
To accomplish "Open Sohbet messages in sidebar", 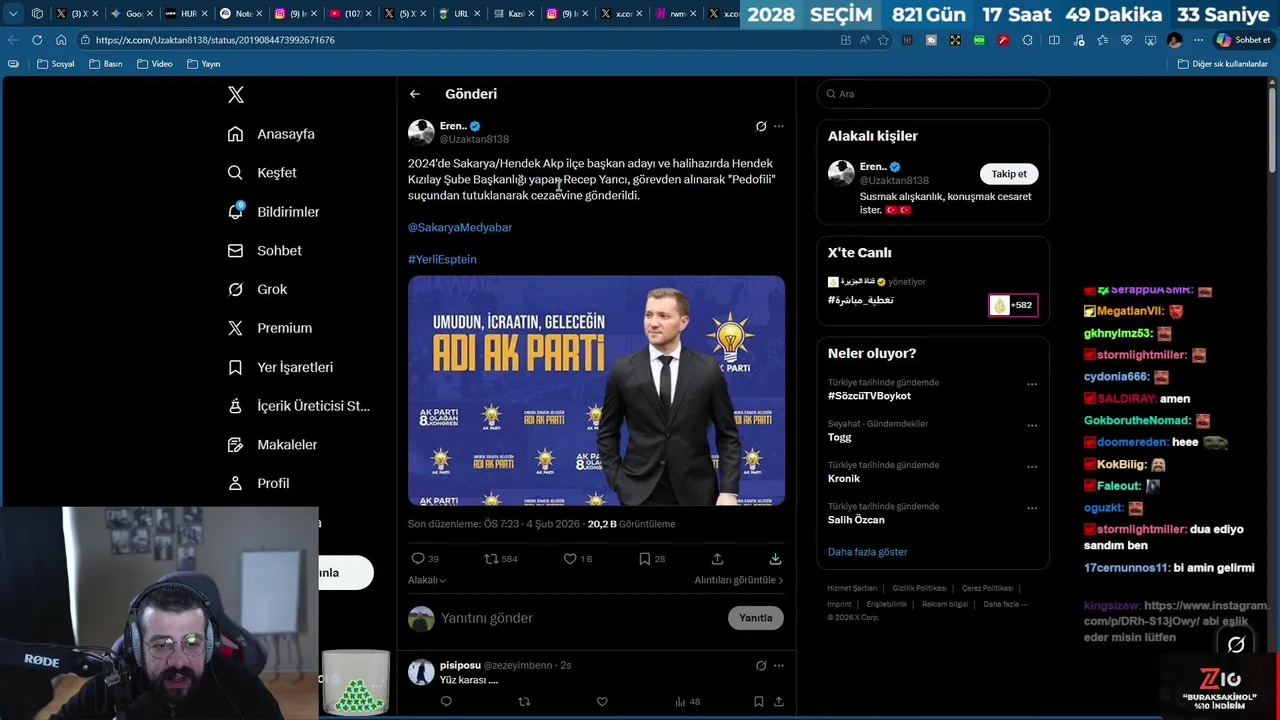I will pyautogui.click(x=264, y=251).
